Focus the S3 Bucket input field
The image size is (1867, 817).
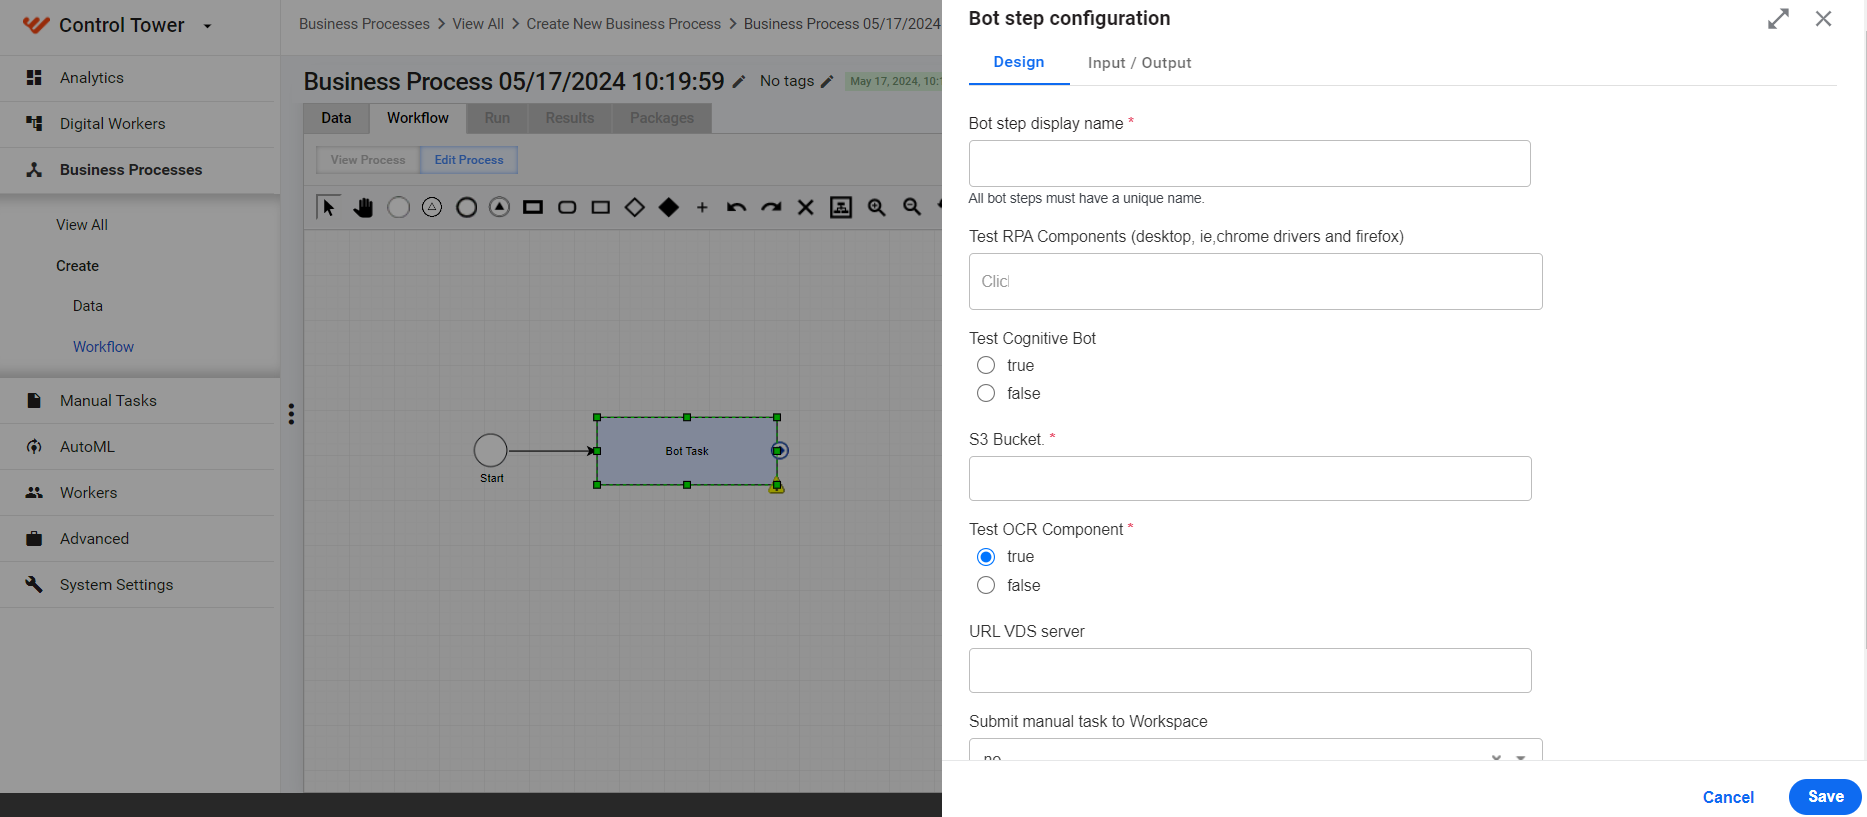click(1250, 478)
